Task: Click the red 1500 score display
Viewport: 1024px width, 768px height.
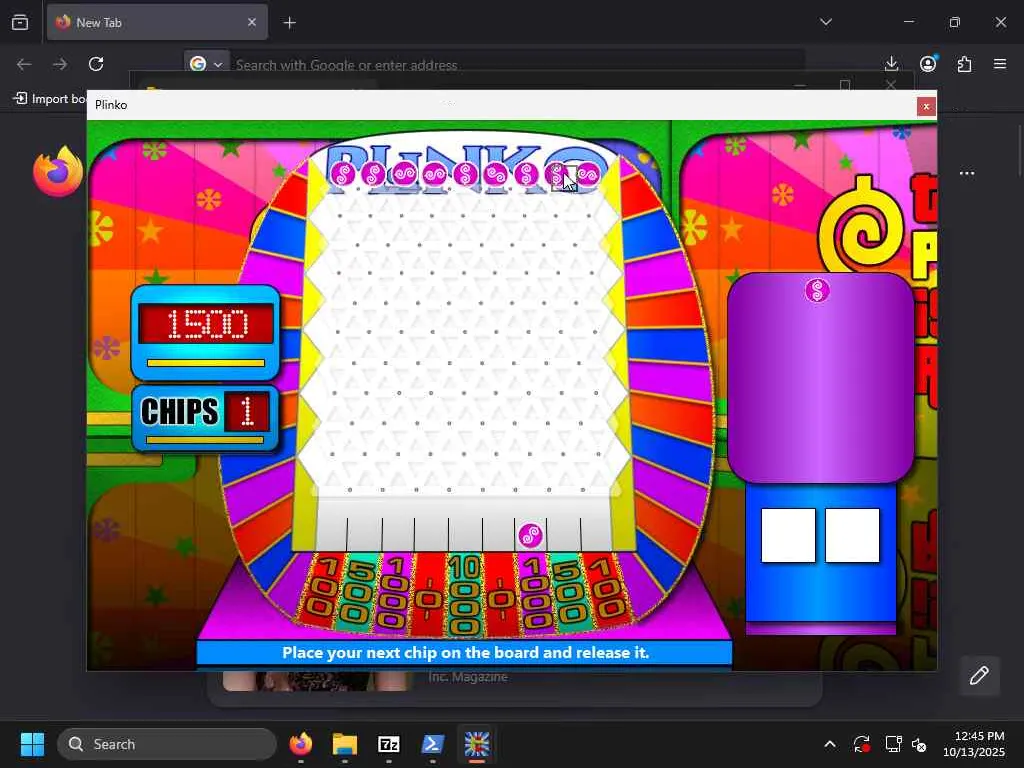Action: point(206,323)
